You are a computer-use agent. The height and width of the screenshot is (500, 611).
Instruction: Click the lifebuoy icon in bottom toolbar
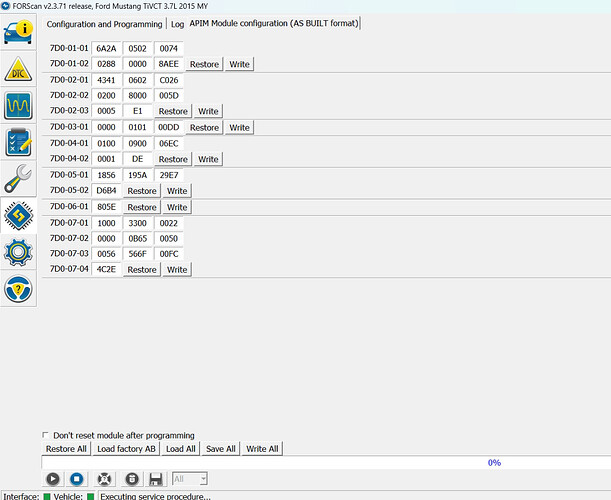pos(104,479)
